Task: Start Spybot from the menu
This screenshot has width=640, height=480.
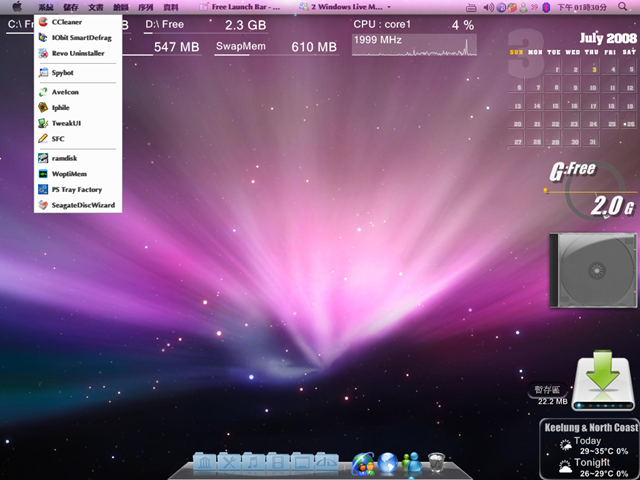Action: tap(78, 73)
